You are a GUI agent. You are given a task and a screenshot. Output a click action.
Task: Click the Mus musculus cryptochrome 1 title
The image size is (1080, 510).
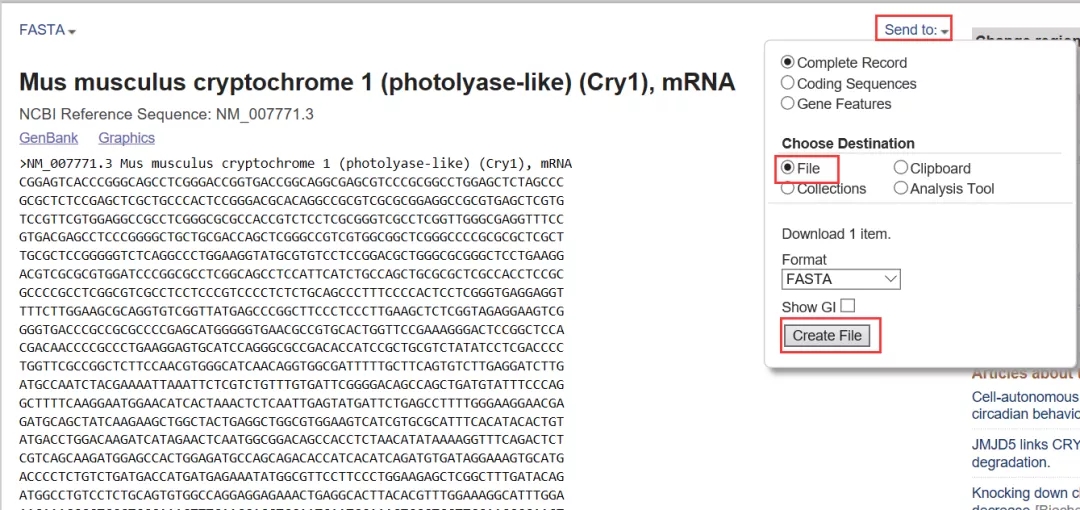click(x=377, y=83)
